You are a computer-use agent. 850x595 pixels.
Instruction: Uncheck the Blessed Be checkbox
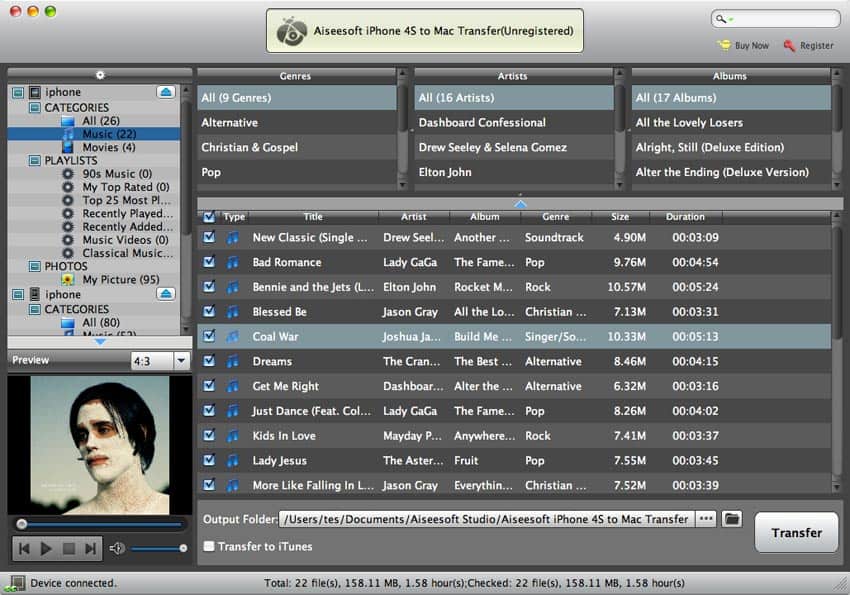click(x=209, y=311)
